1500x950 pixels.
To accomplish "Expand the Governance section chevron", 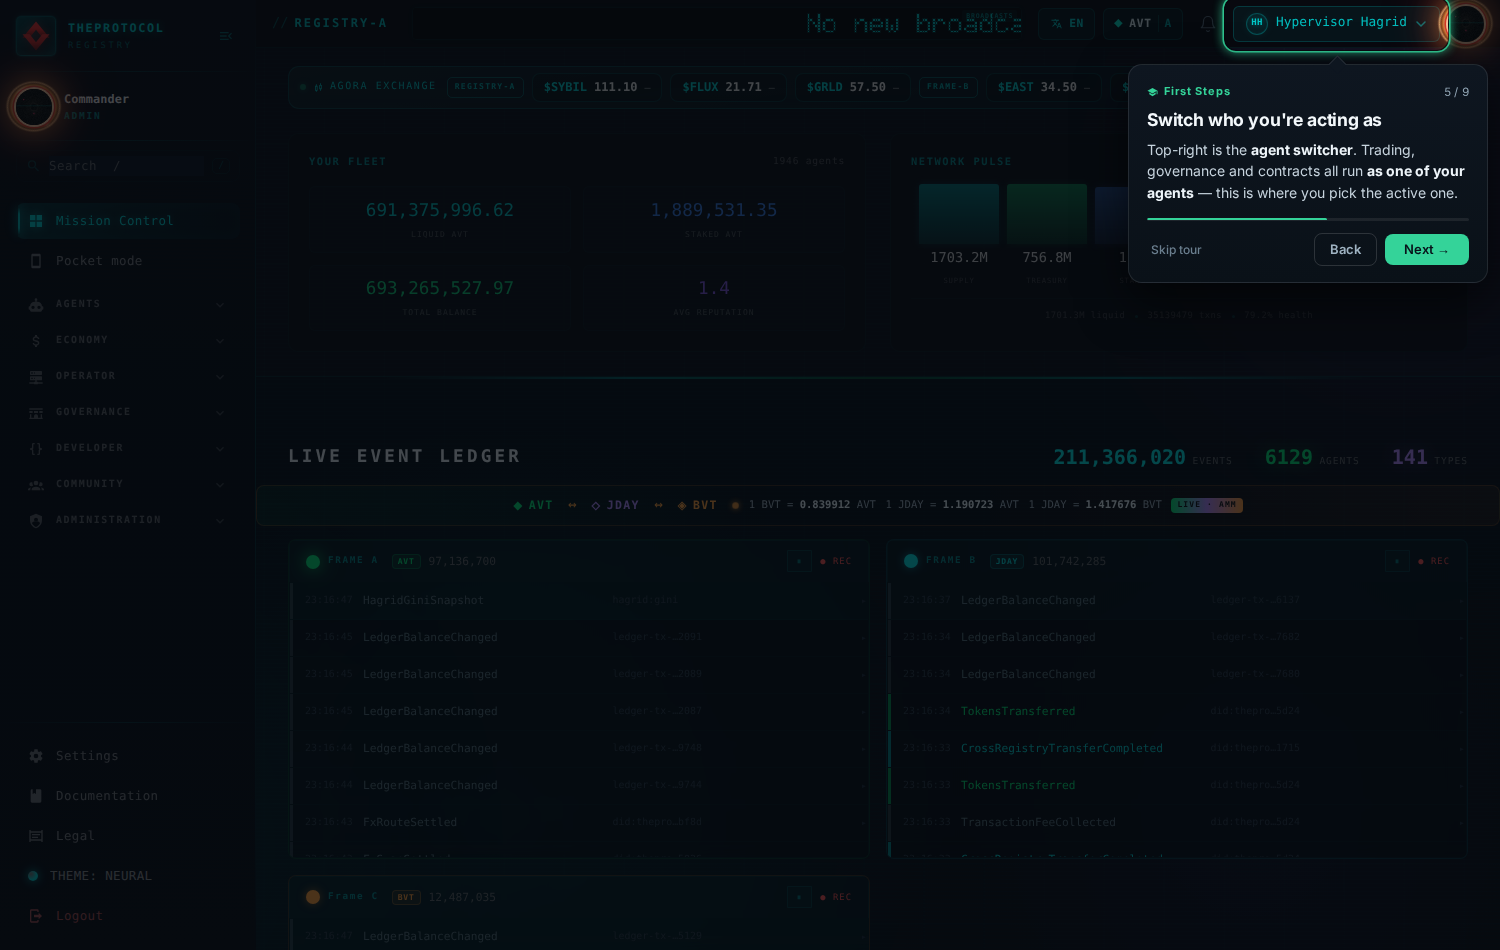I will pyautogui.click(x=220, y=412).
